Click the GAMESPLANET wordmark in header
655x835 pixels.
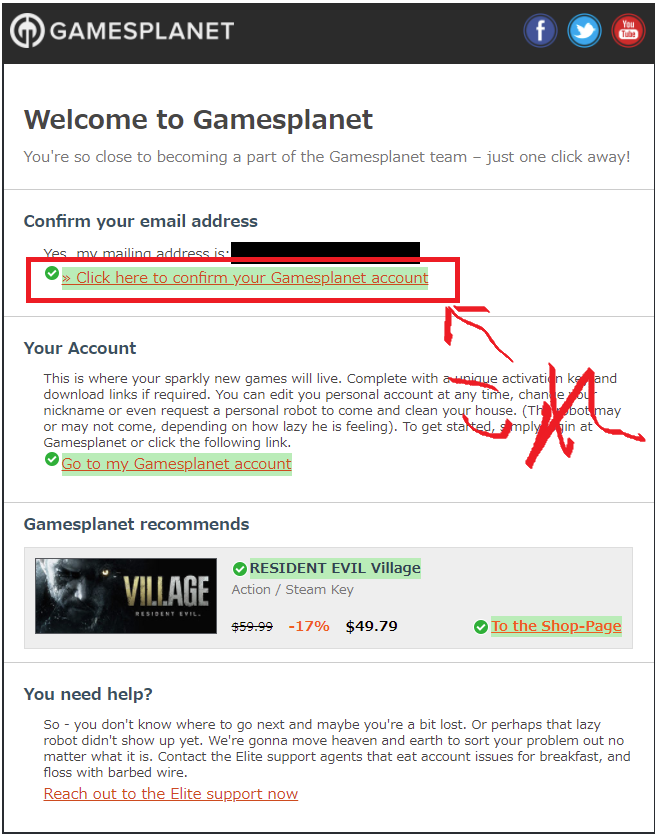[x=142, y=31]
